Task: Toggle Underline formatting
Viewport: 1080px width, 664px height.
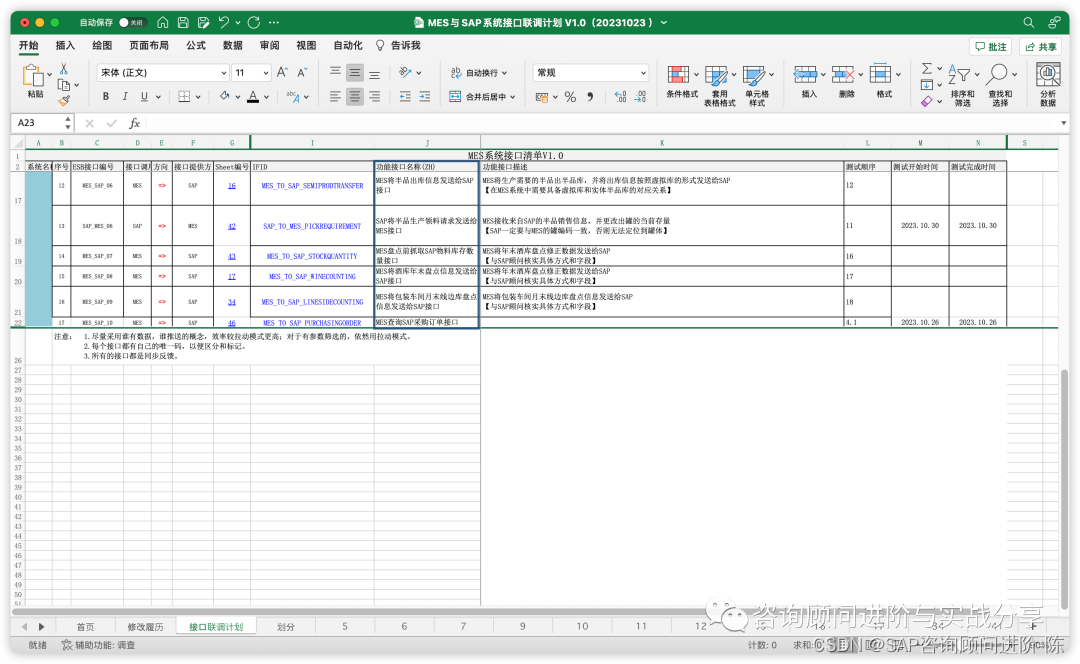Action: coord(144,96)
